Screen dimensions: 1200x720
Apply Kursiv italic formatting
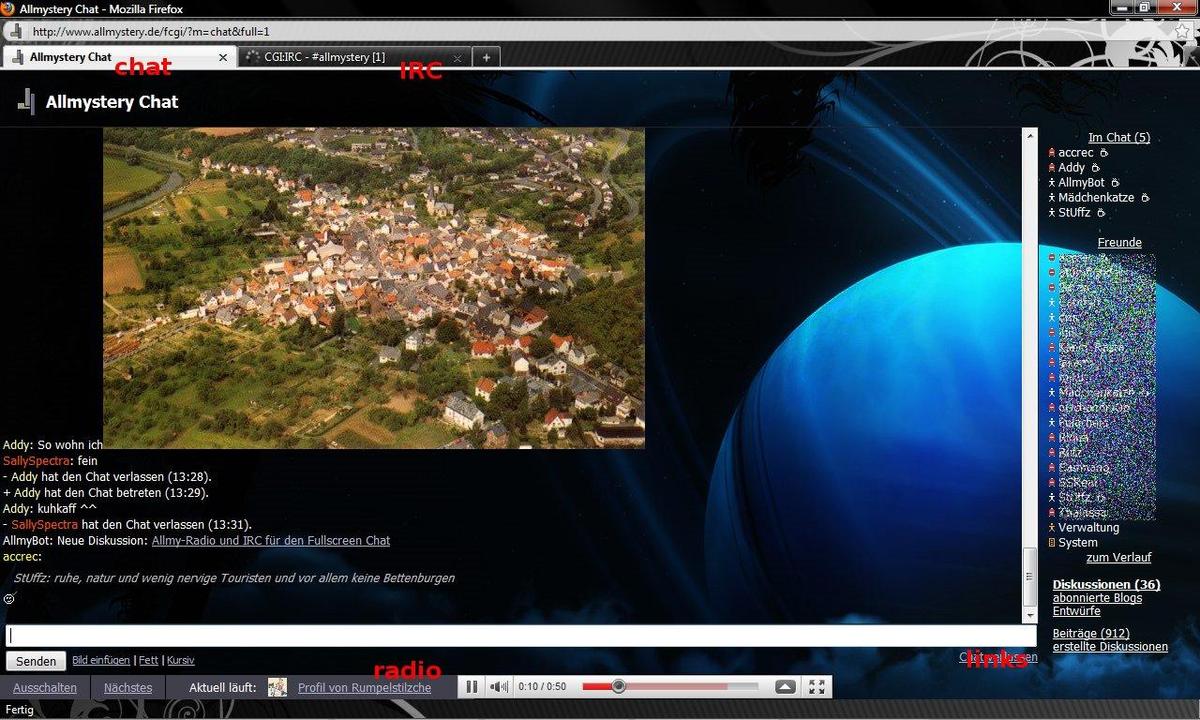pyautogui.click(x=180, y=661)
